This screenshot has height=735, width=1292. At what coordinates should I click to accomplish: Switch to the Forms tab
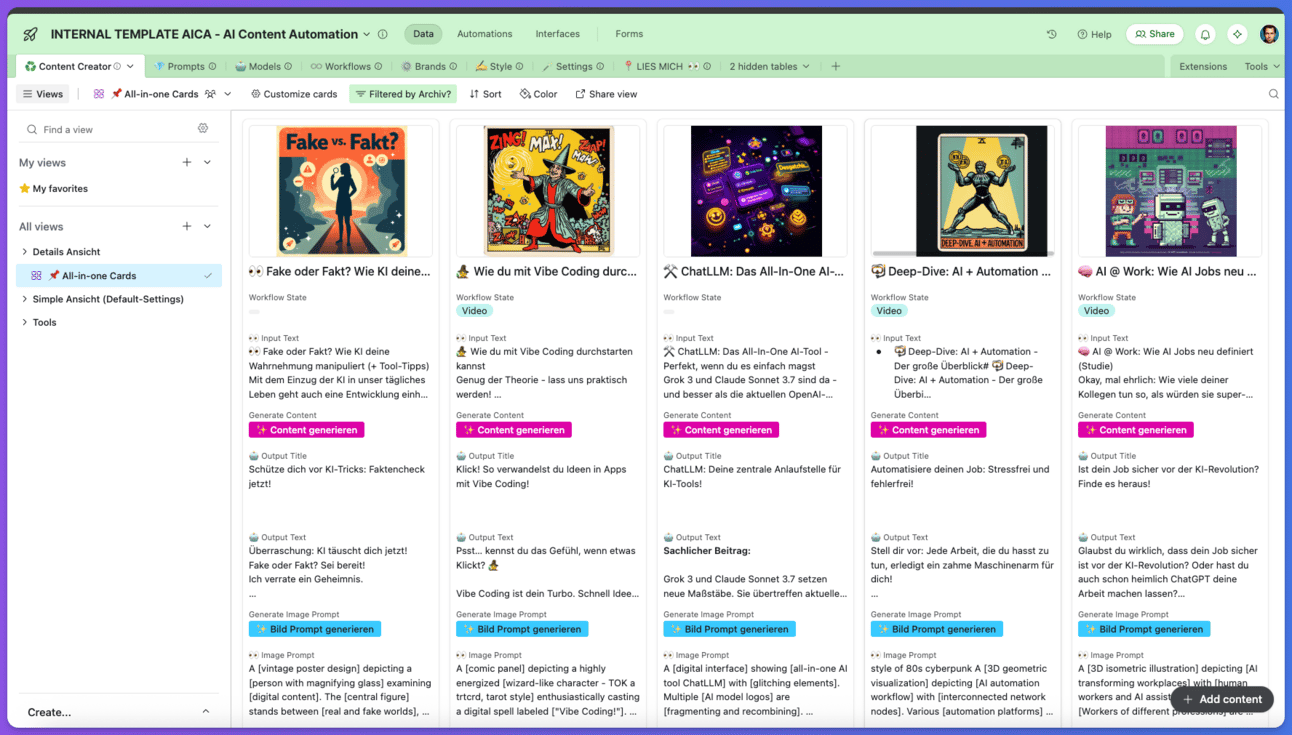point(629,34)
